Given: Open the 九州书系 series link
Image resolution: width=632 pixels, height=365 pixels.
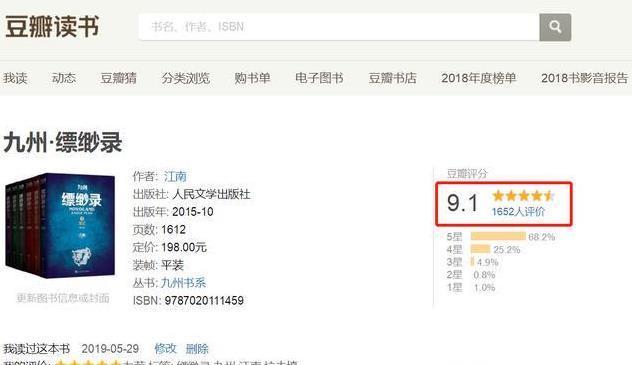Looking at the screenshot, I should click(x=183, y=283).
